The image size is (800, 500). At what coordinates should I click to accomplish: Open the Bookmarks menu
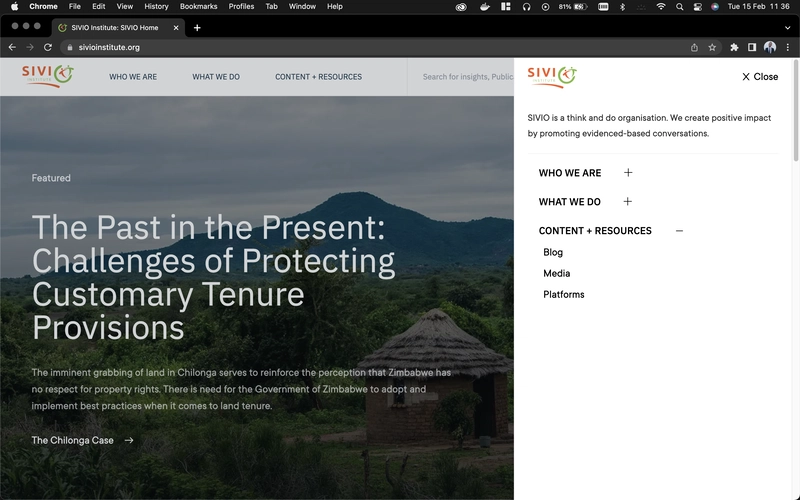(198, 6)
